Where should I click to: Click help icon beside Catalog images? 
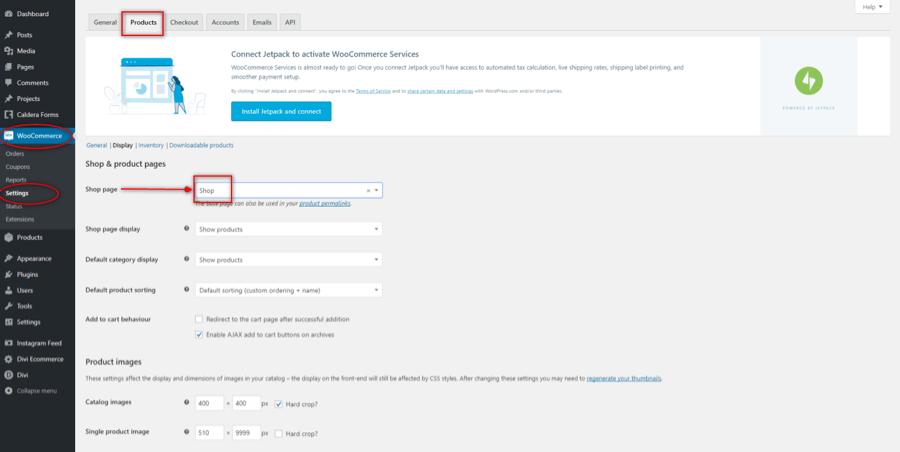pos(187,403)
